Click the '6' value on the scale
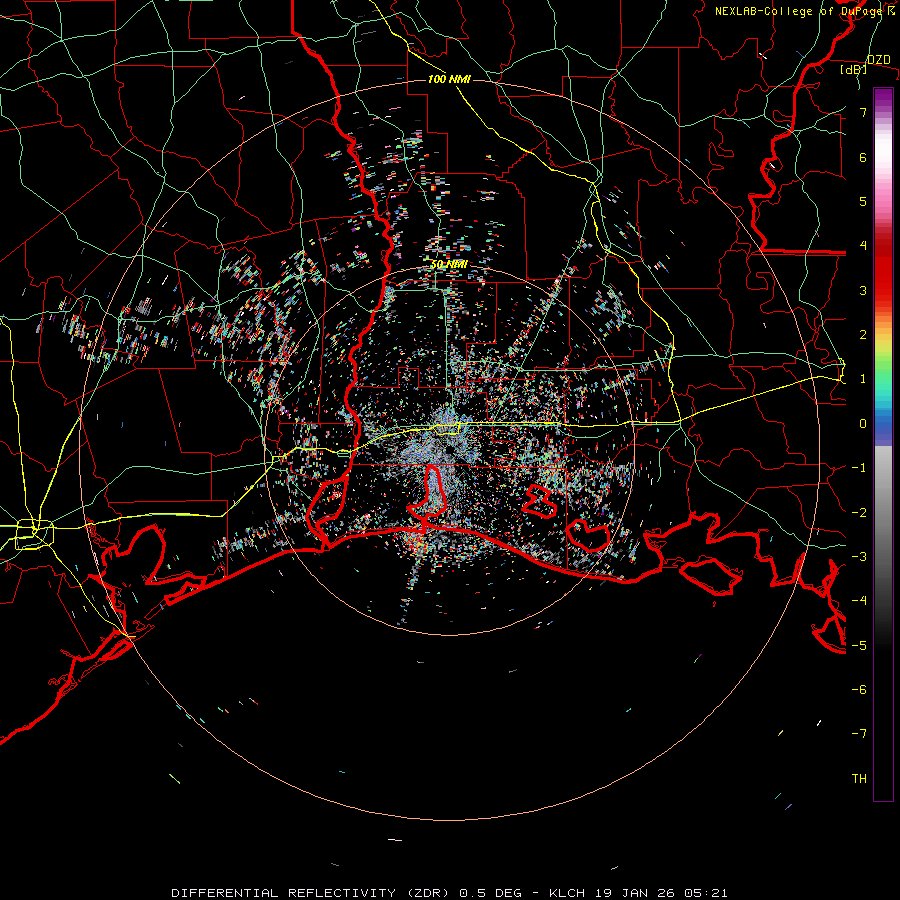The height and width of the screenshot is (900, 900). (x=863, y=157)
